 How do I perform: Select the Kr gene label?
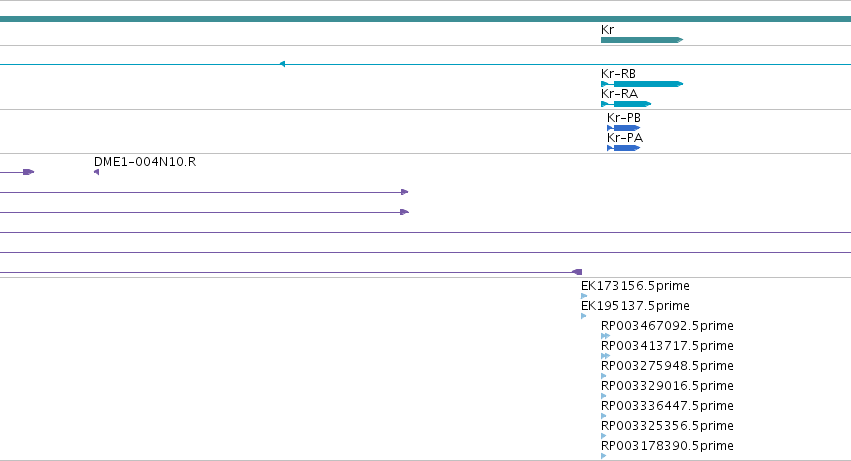607,29
